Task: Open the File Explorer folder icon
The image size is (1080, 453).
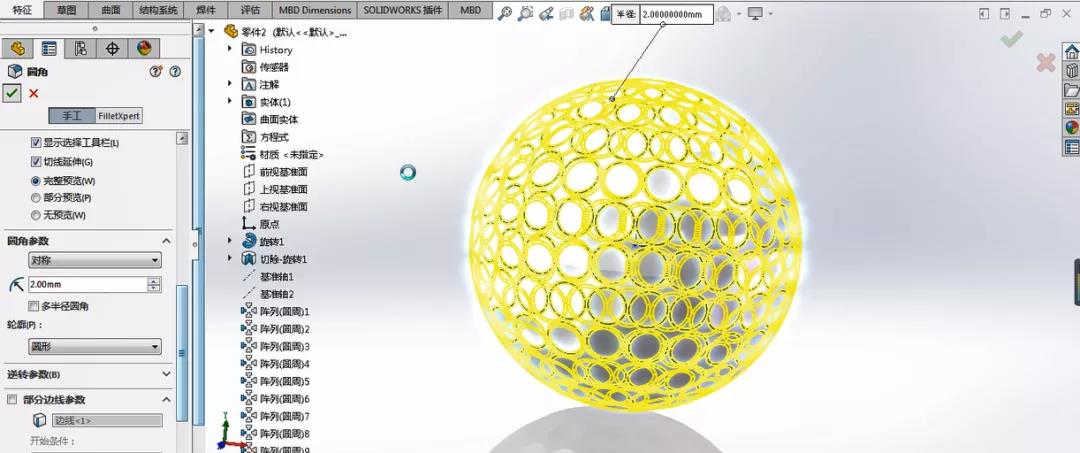Action: click(1071, 90)
